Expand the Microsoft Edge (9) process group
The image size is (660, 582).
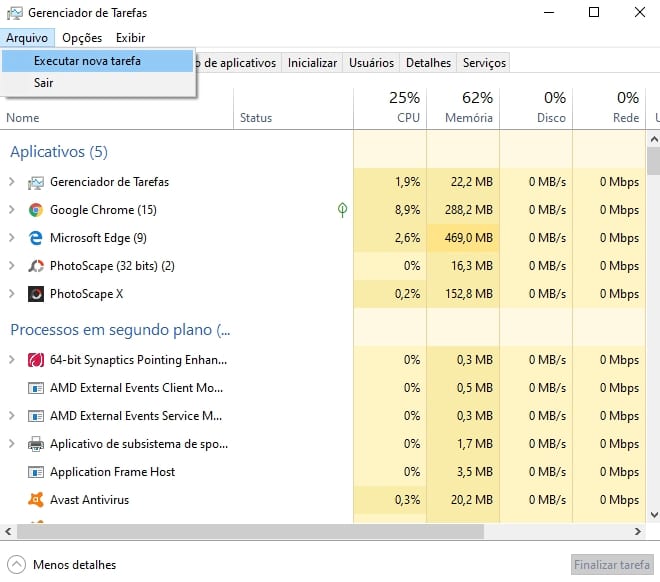click(x=12, y=238)
